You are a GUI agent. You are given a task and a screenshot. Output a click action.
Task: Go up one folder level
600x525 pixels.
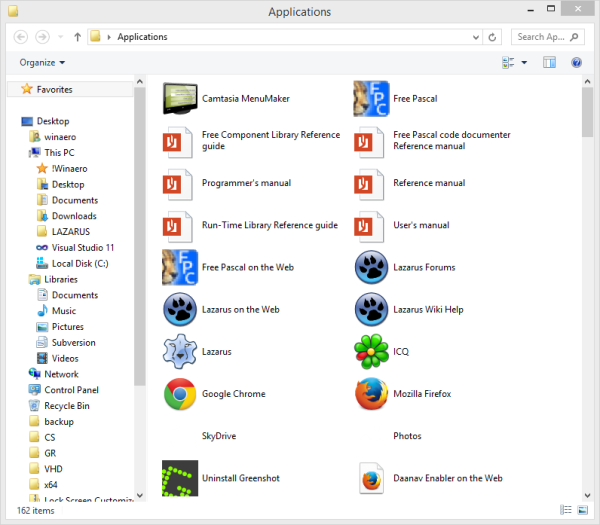click(x=77, y=37)
